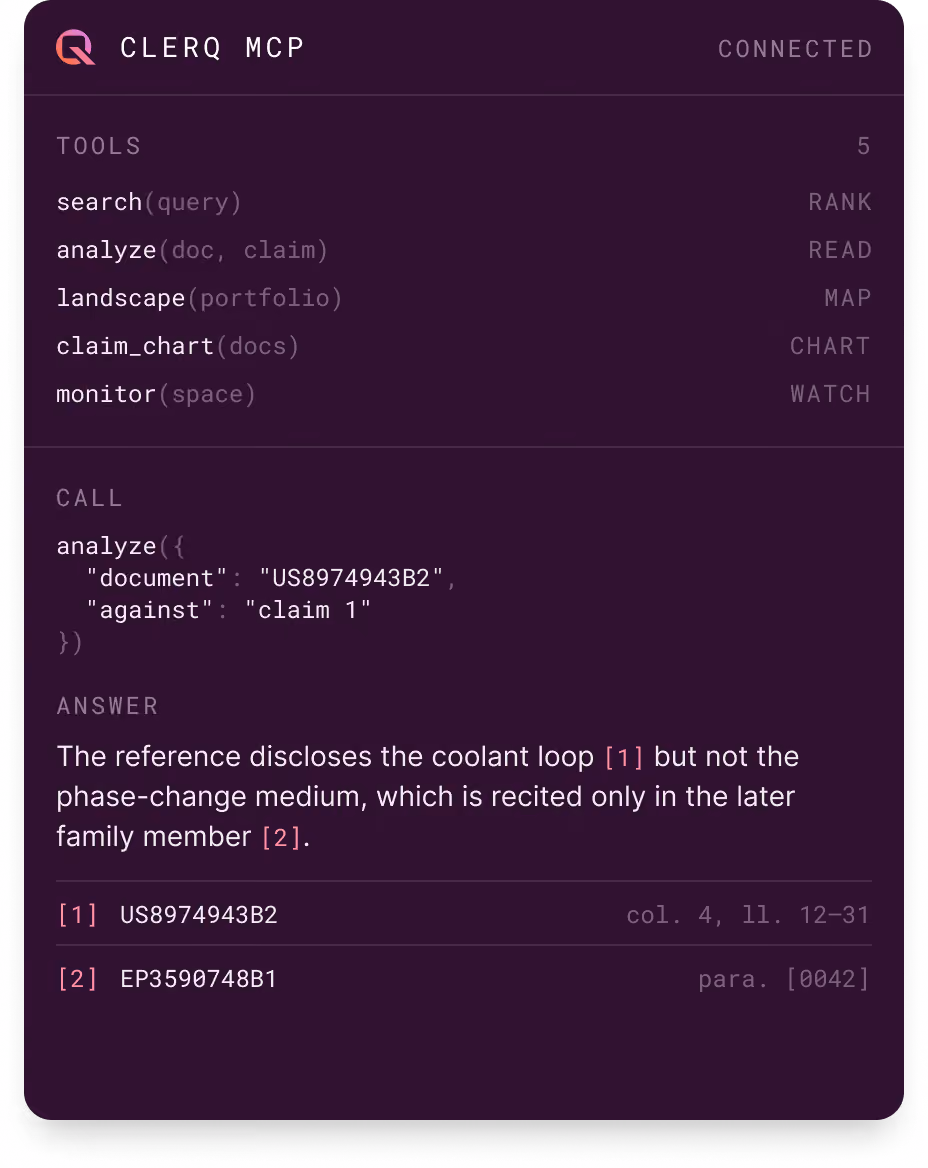Open reference EP3590748B1 in citation list
This screenshot has height=1168, width=928.
point(199,979)
